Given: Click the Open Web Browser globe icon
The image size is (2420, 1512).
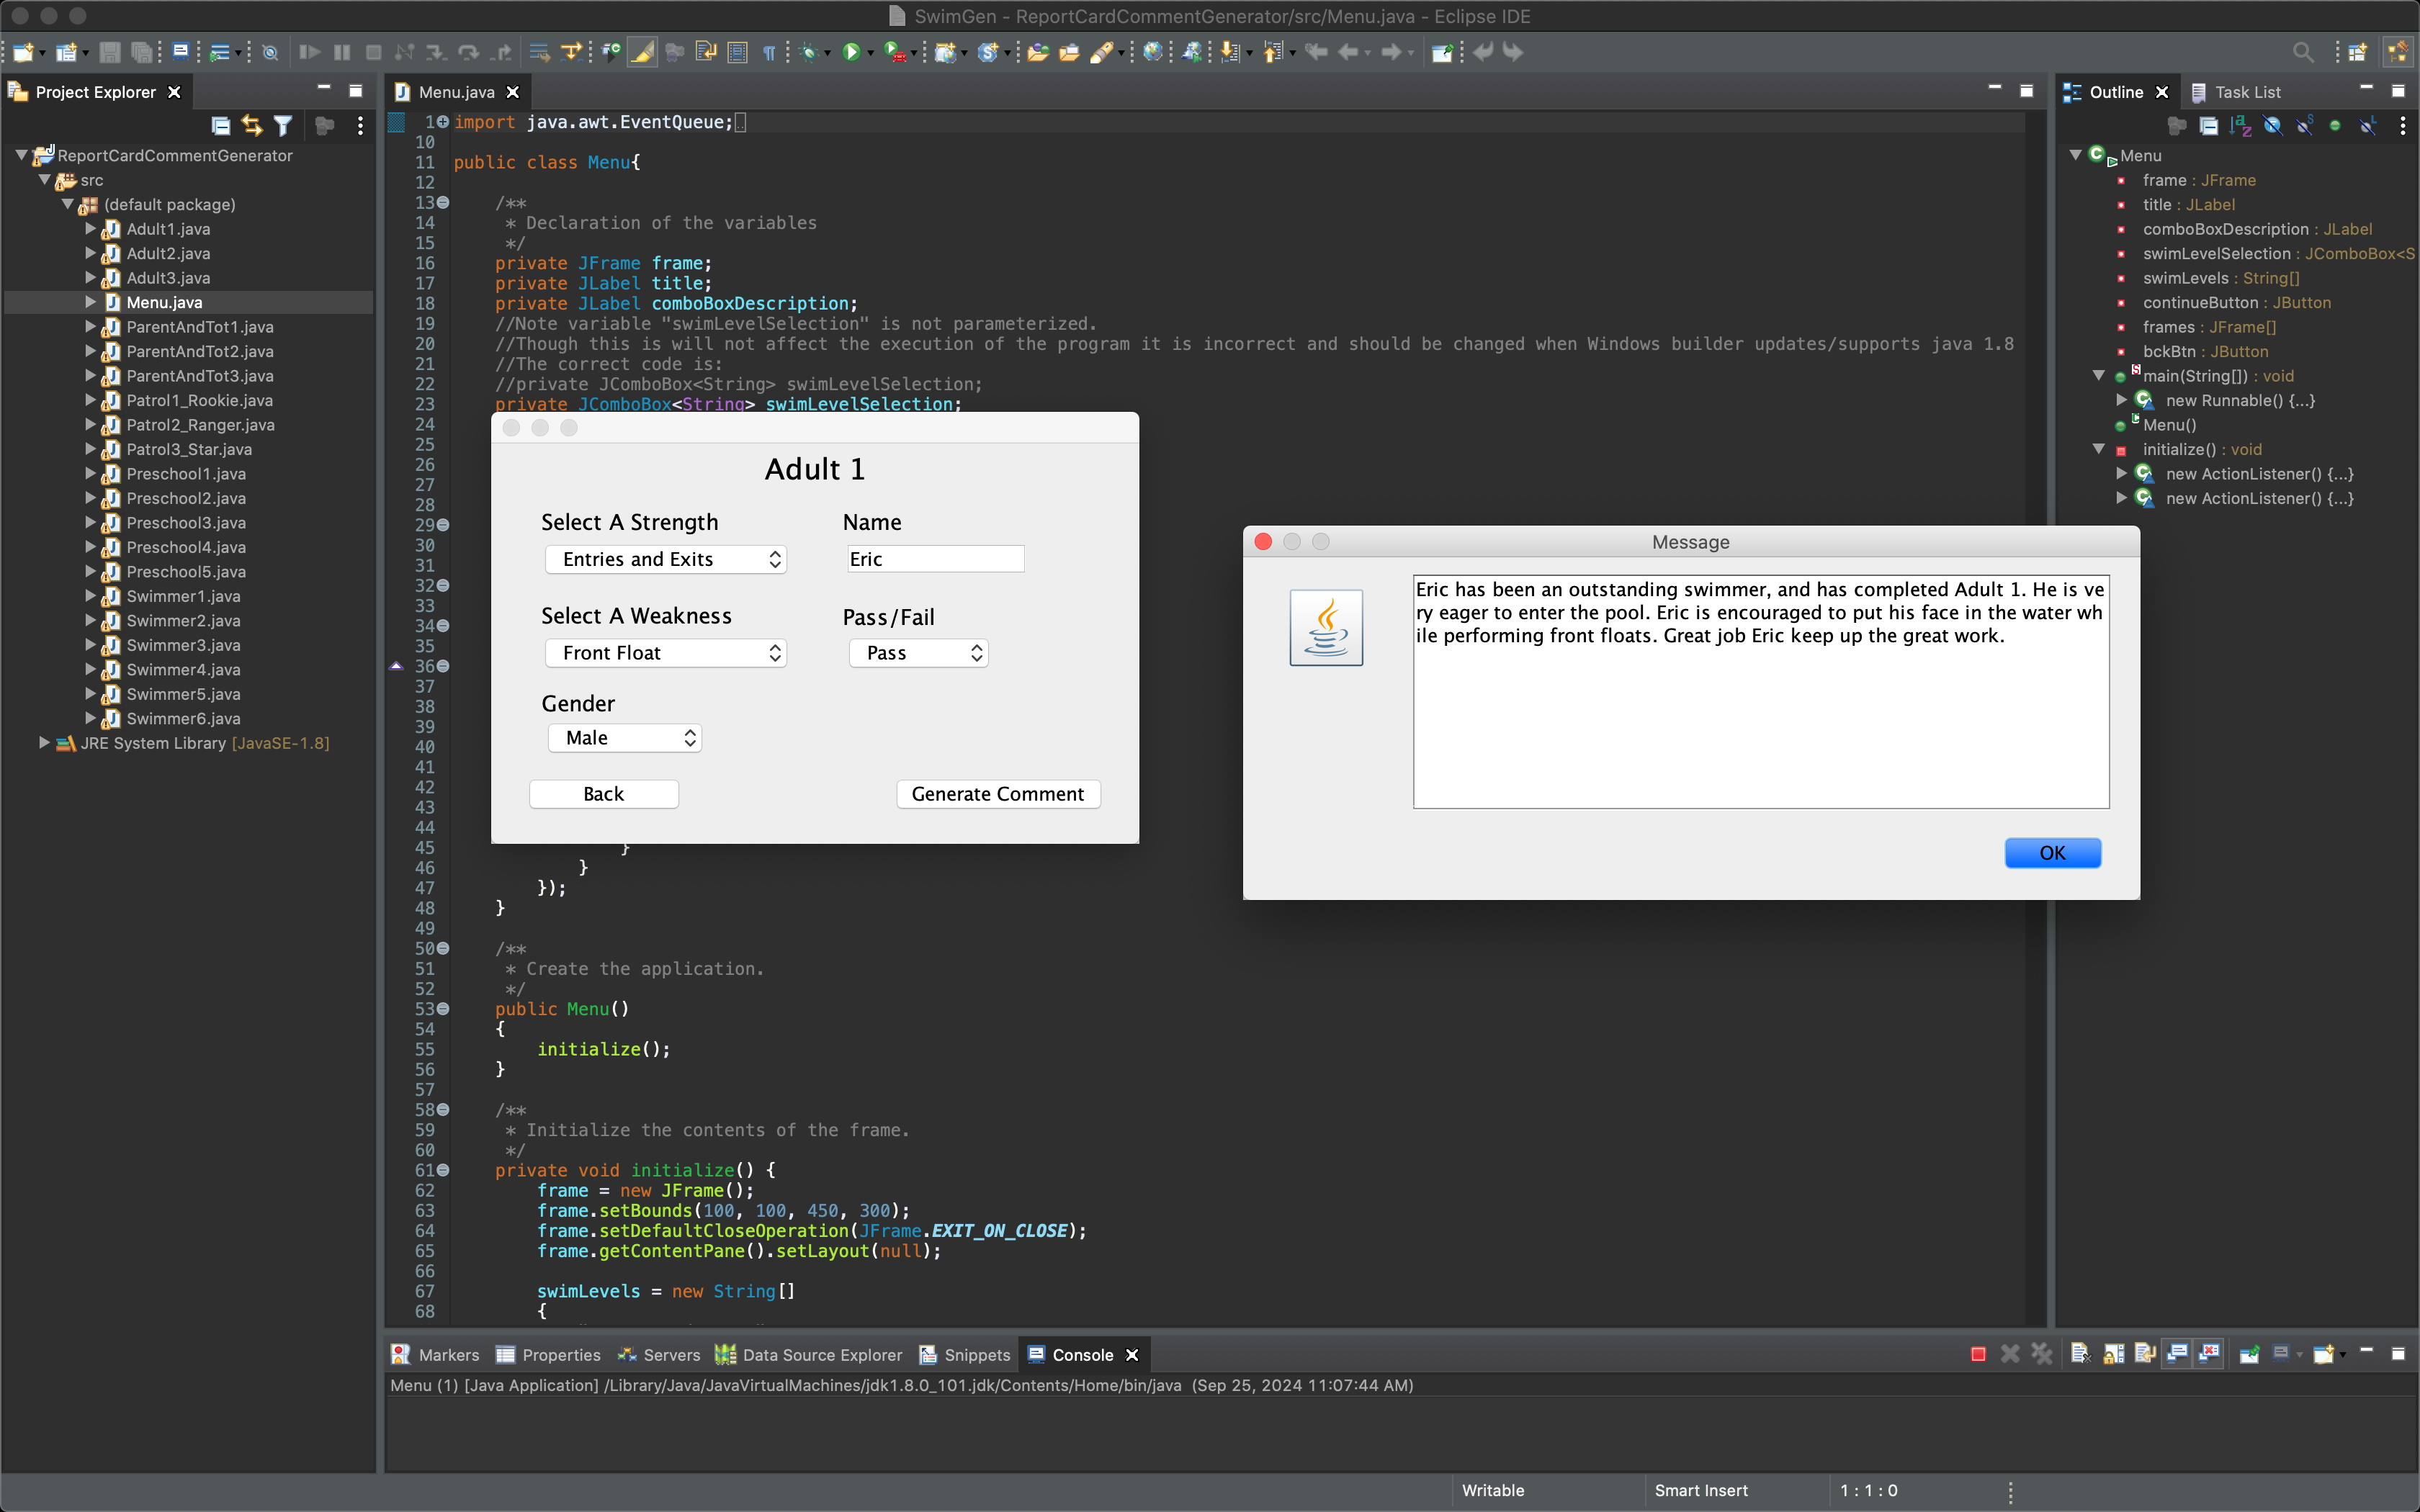Looking at the screenshot, I should [1152, 52].
